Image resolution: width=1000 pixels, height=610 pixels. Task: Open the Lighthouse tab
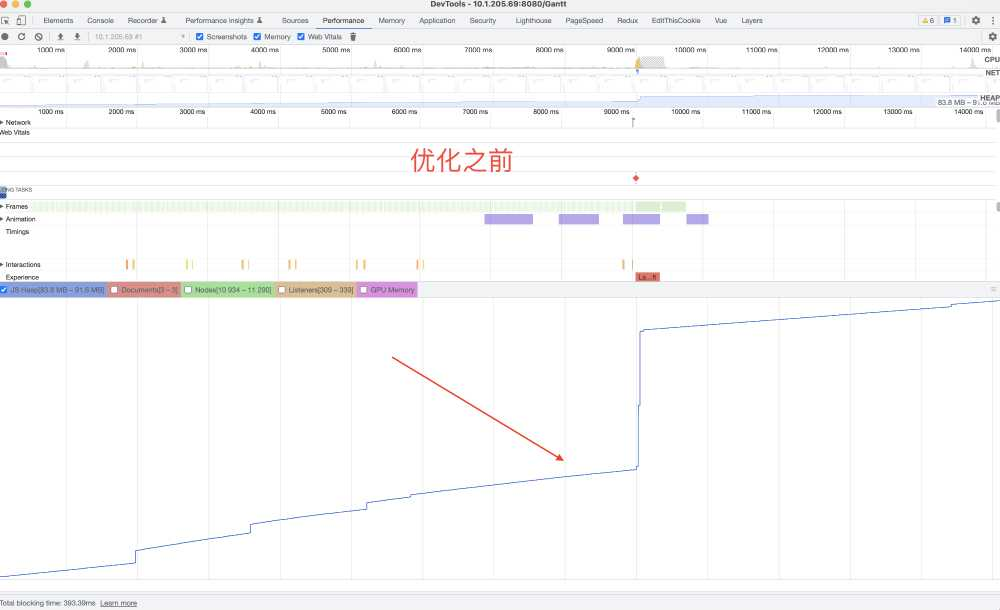click(532, 20)
